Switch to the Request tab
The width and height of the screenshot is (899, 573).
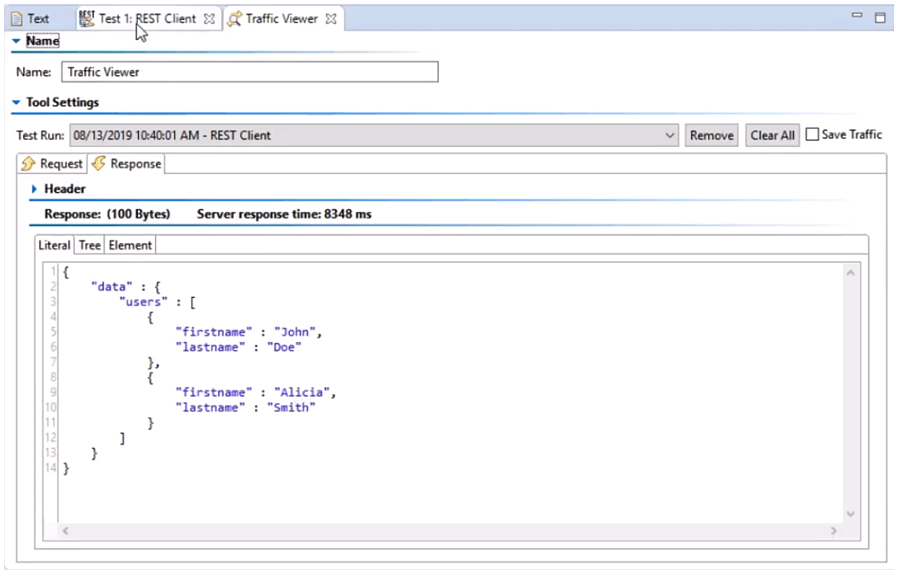[x=52, y=164]
